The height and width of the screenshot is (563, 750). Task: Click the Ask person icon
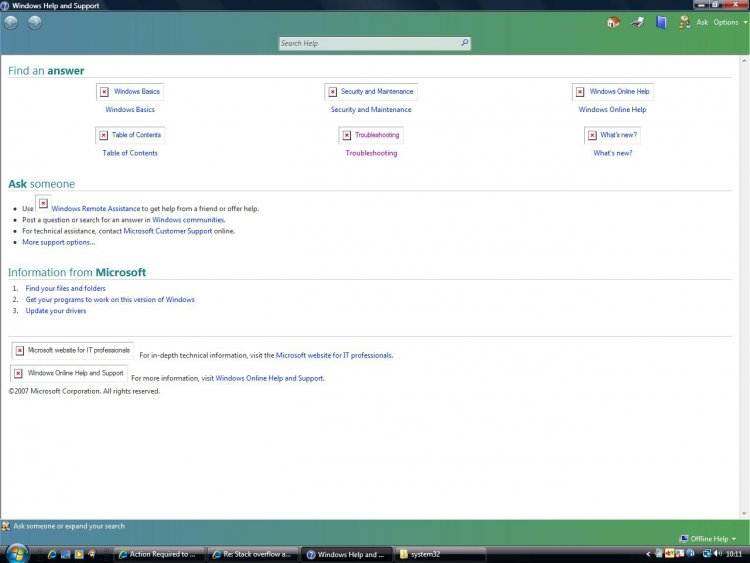pos(684,22)
